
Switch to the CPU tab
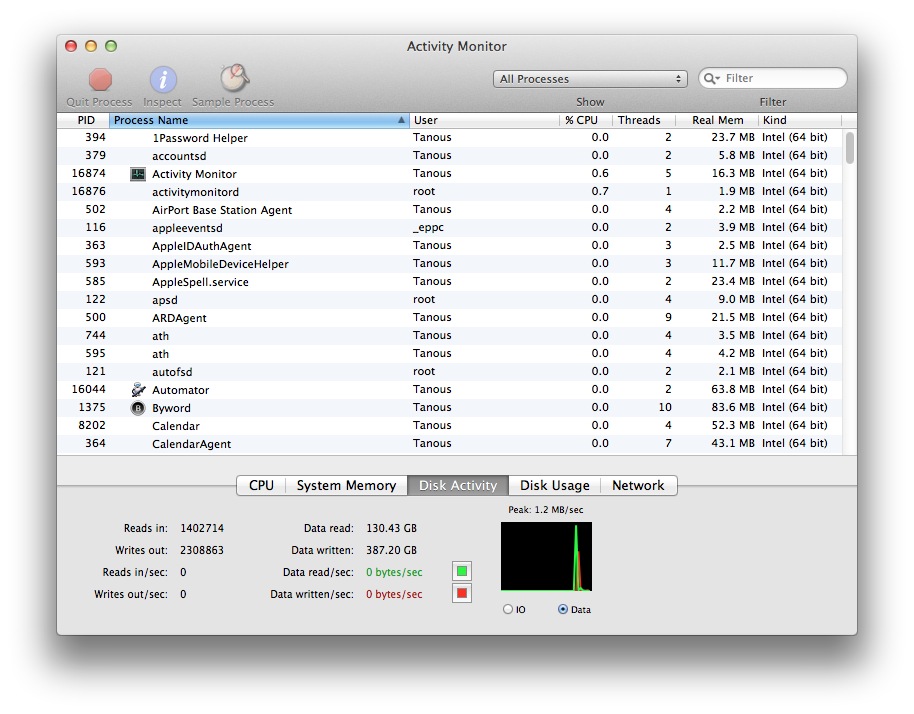(261, 485)
